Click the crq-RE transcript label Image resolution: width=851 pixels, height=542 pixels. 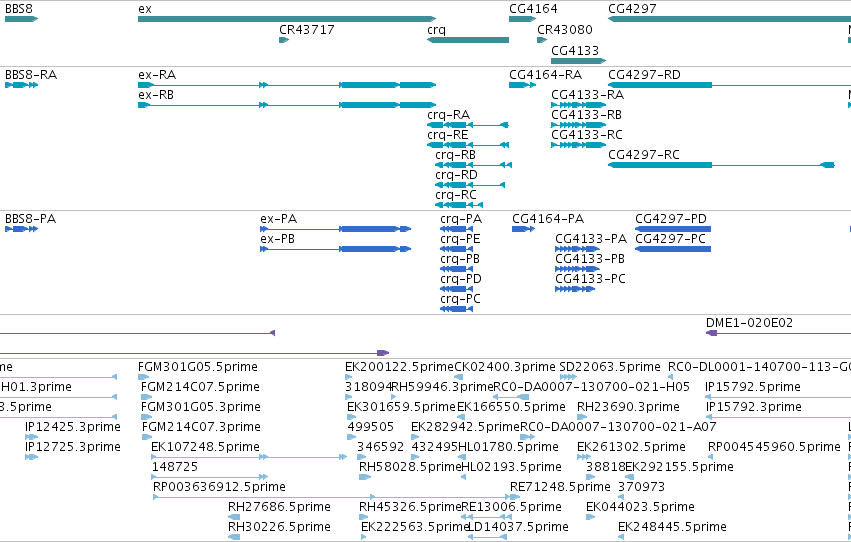click(x=448, y=135)
